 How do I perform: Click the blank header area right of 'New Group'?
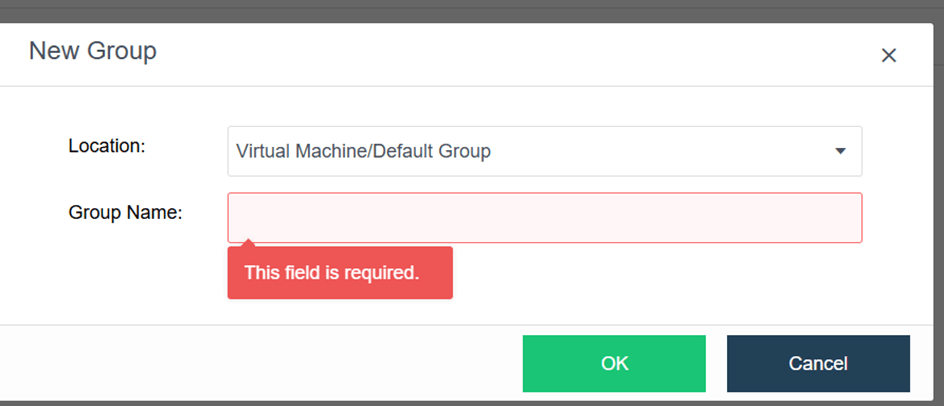click(x=500, y=52)
